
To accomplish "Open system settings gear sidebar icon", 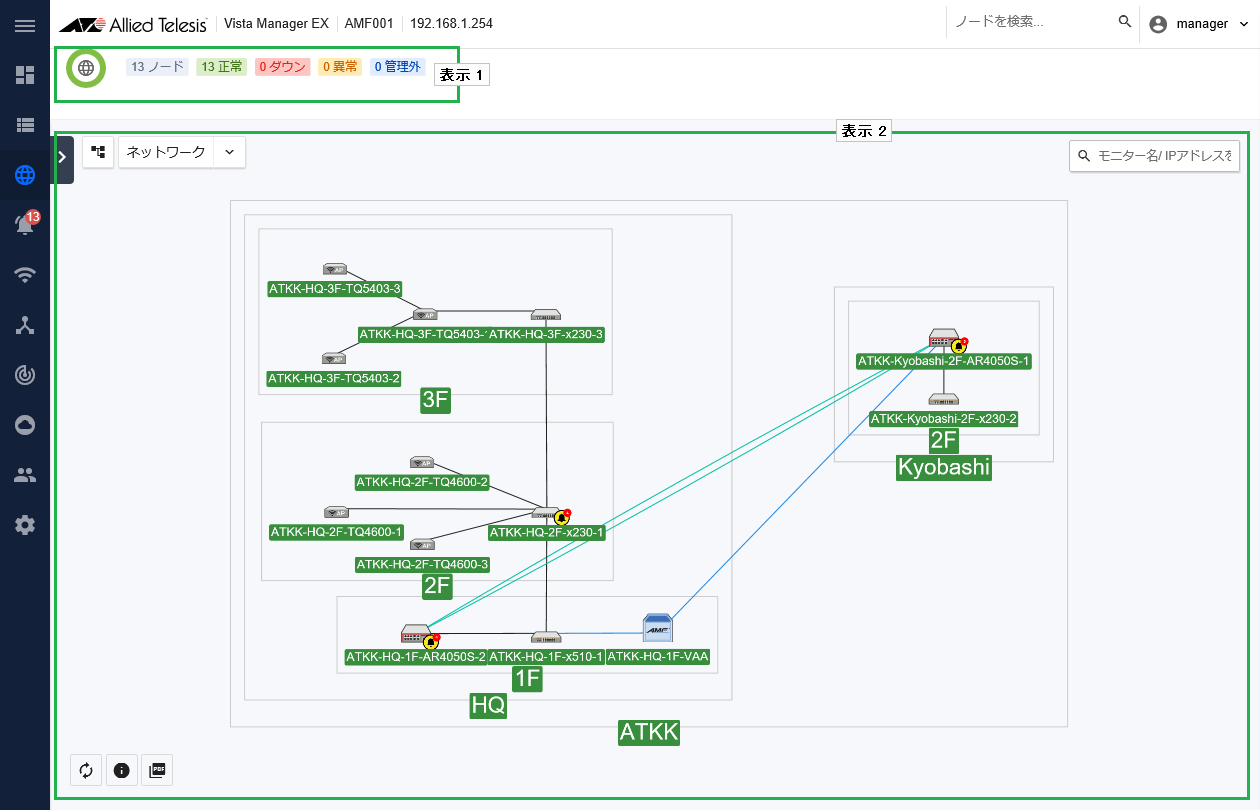I will 25,525.
